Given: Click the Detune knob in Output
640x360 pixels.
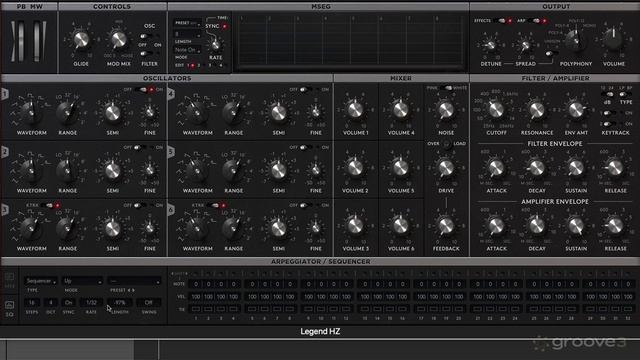Looking at the screenshot, I should coord(491,46).
